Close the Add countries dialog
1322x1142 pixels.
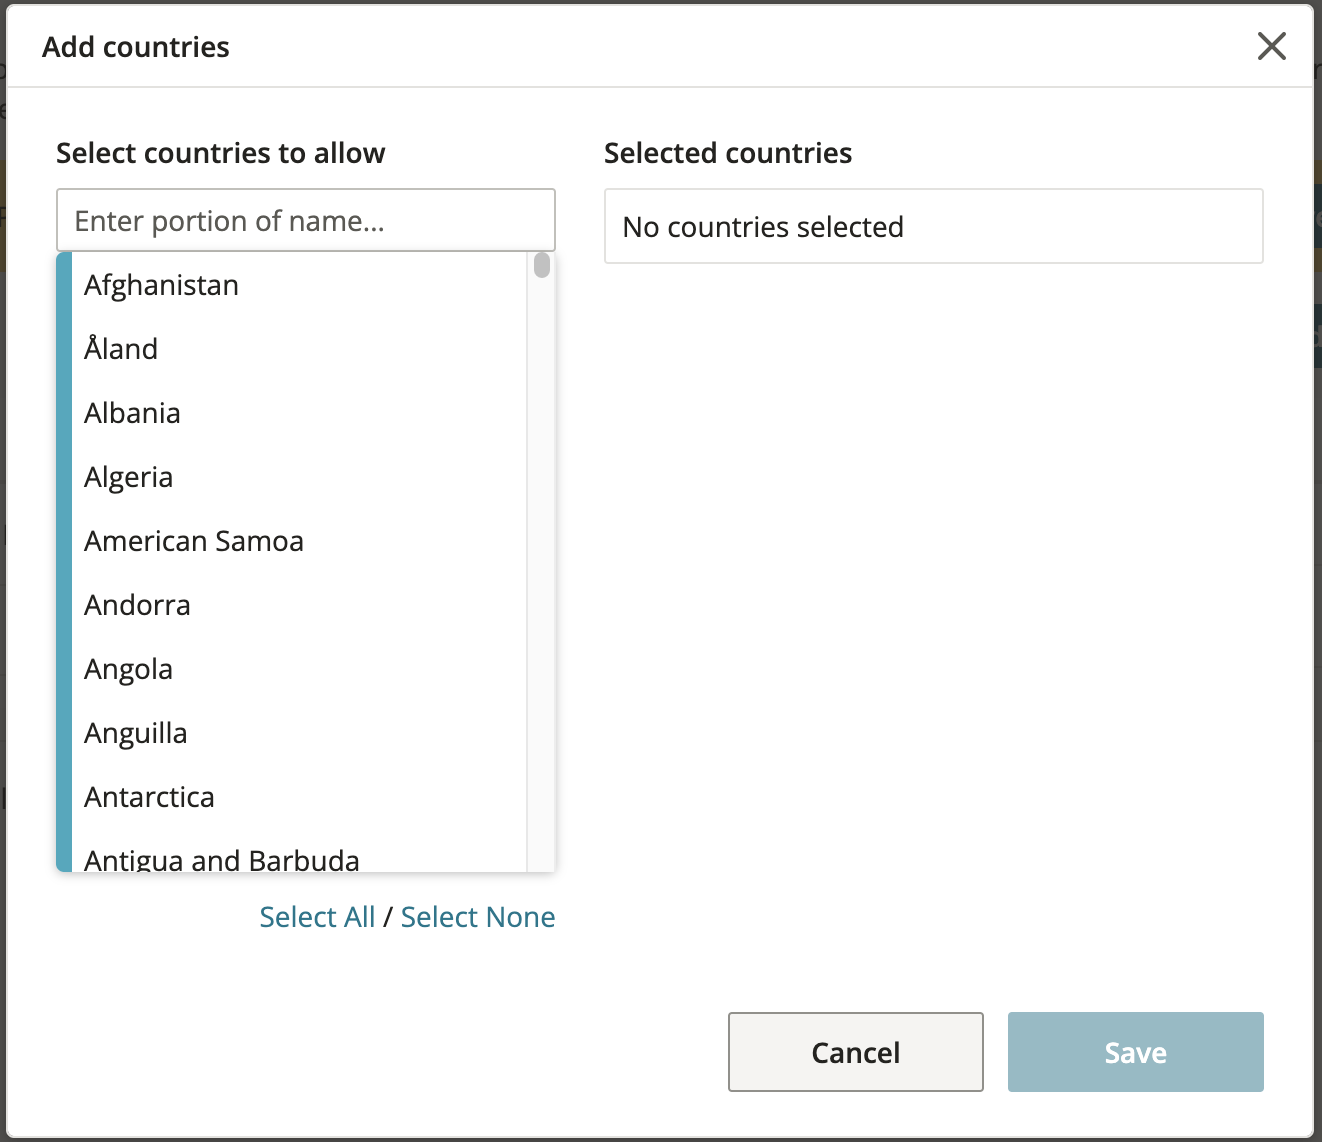point(1271,46)
